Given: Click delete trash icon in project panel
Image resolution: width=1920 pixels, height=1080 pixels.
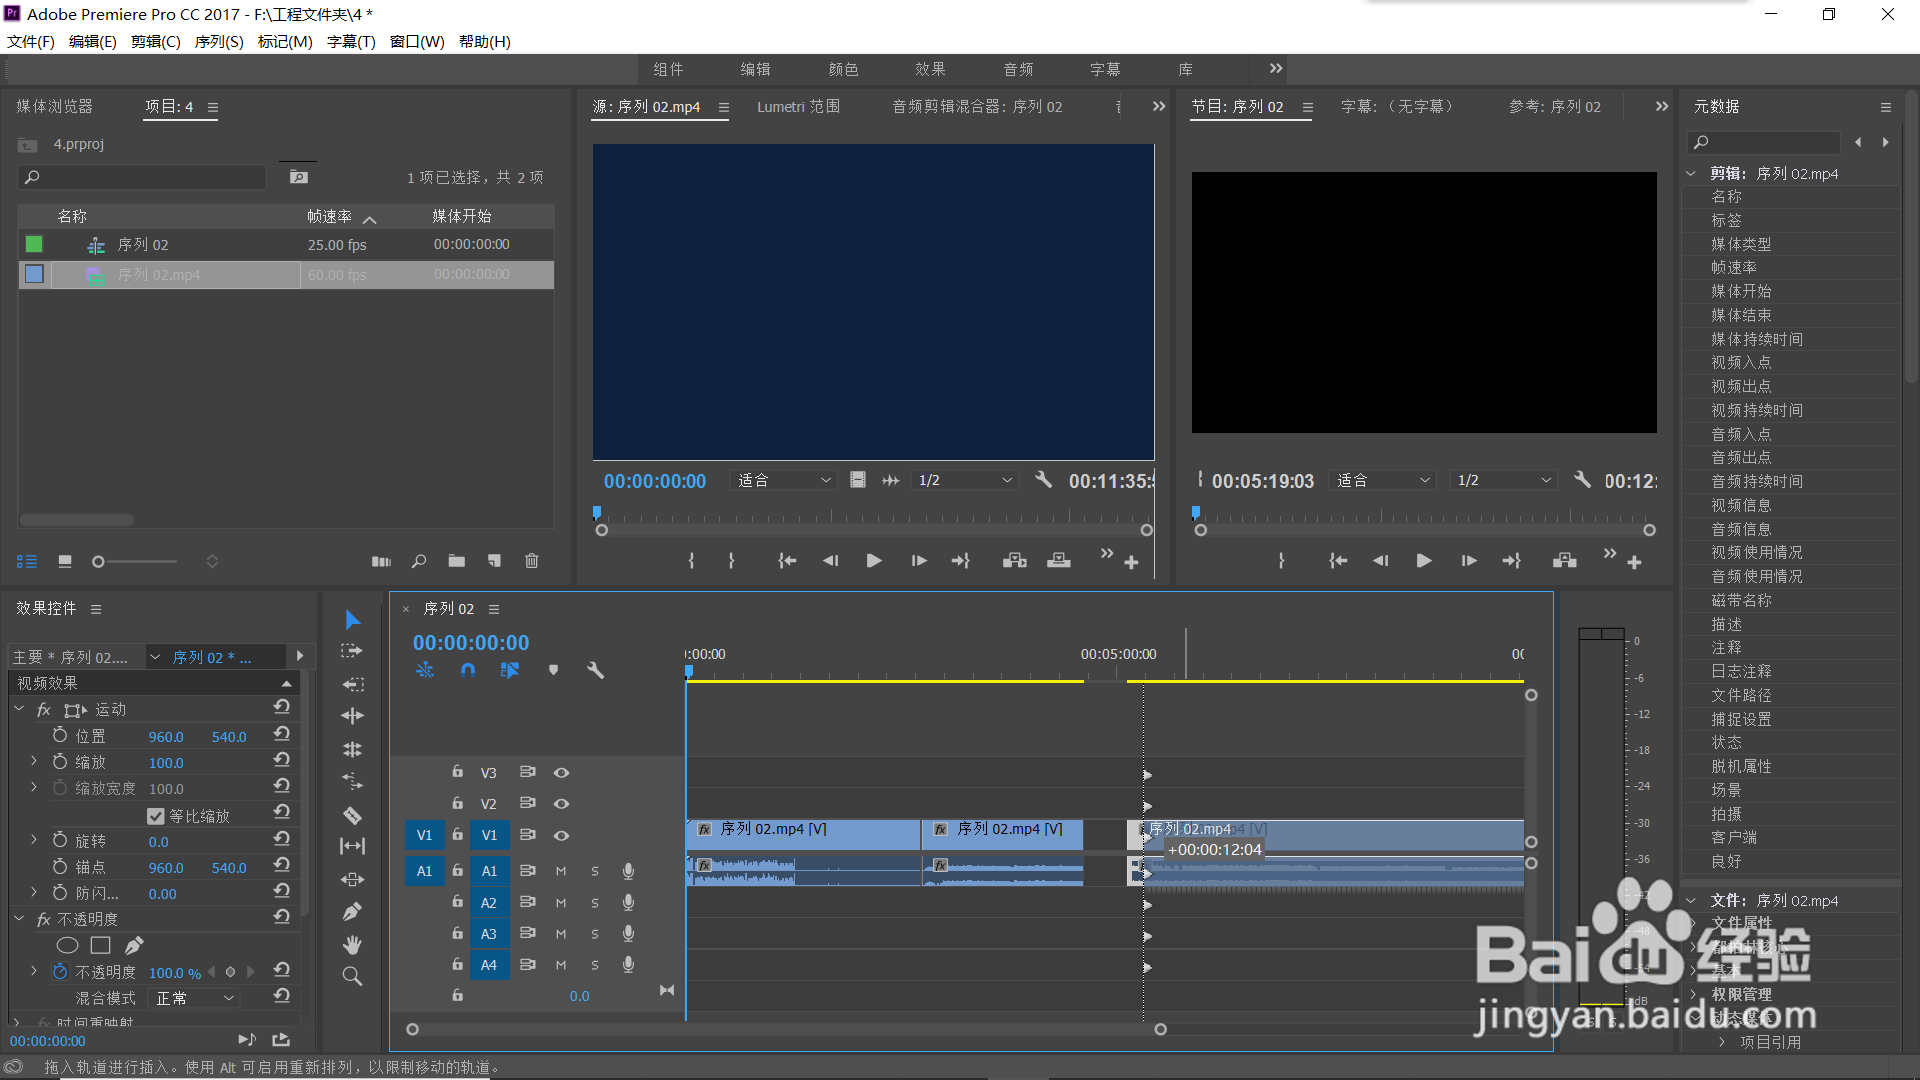Looking at the screenshot, I should coord(532,561).
